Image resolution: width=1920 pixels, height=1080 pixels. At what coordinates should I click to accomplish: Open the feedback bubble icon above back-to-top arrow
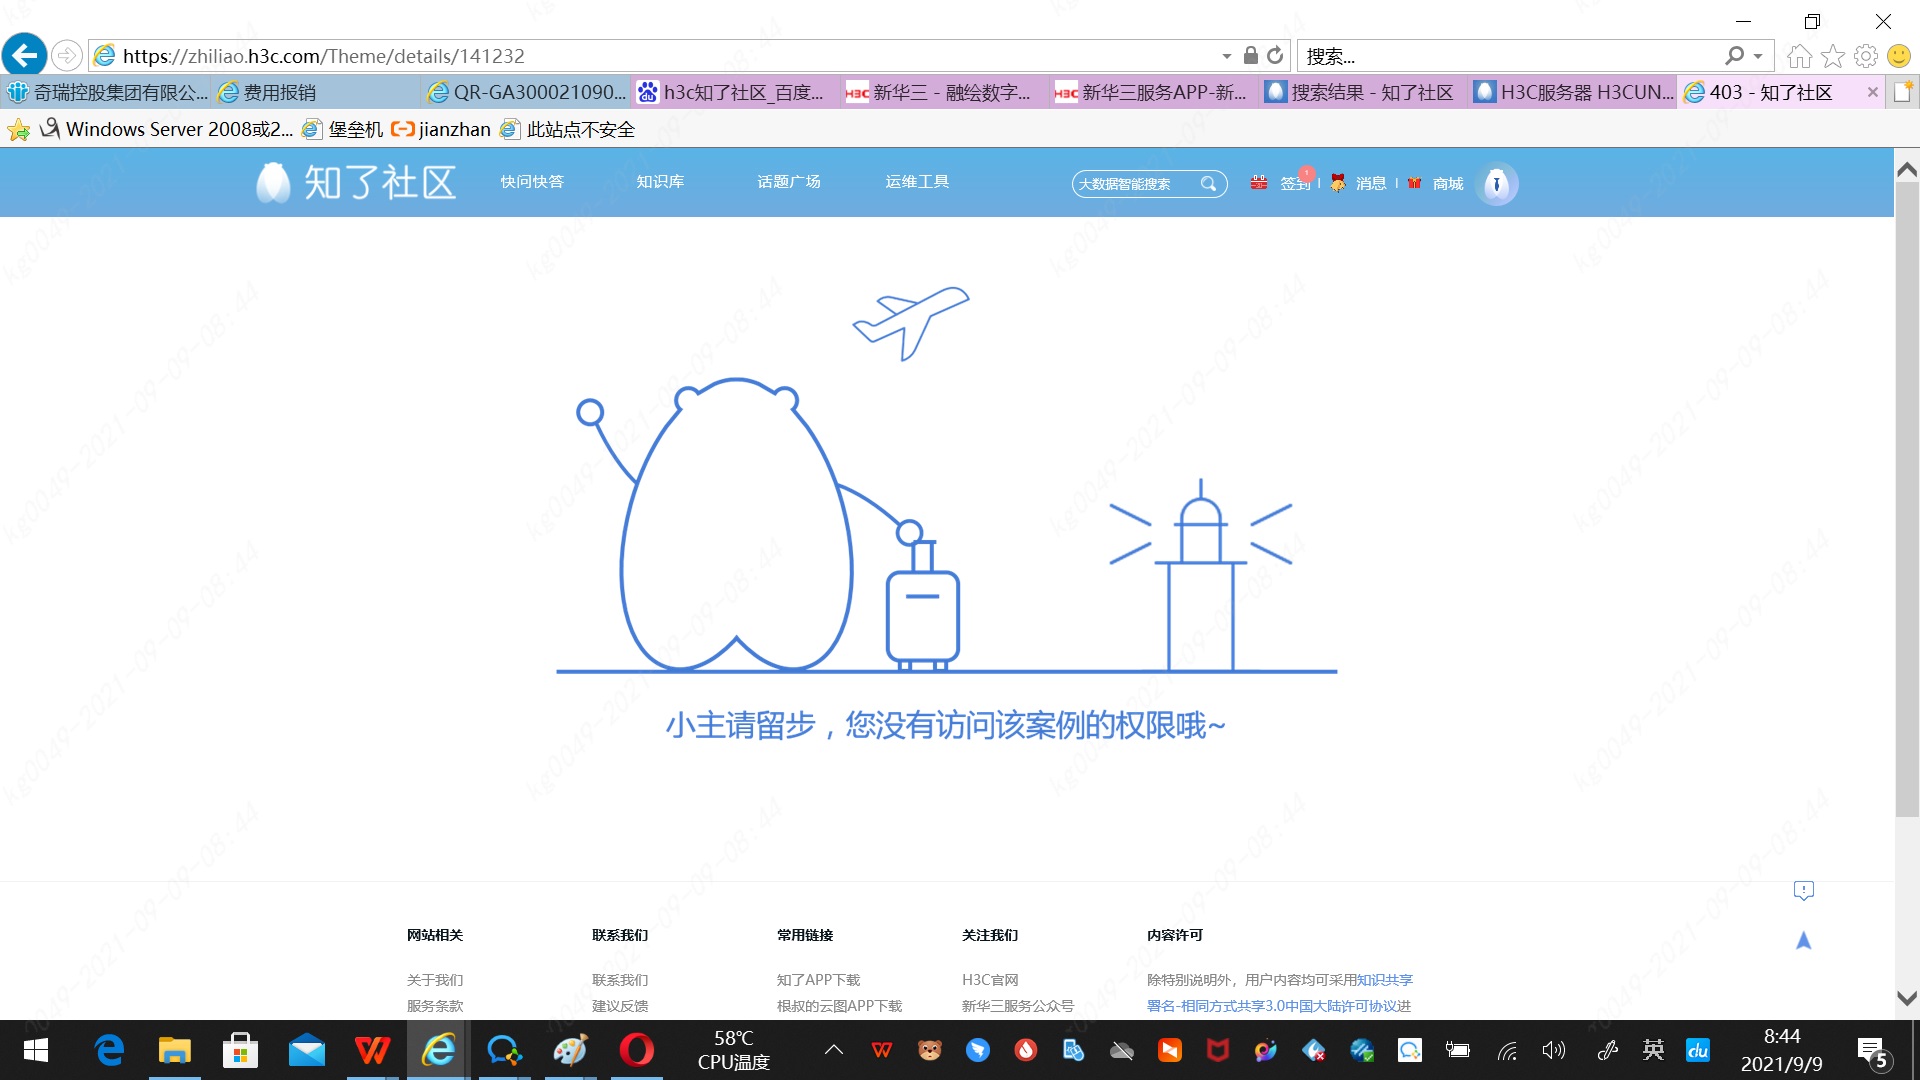[x=1803, y=890]
